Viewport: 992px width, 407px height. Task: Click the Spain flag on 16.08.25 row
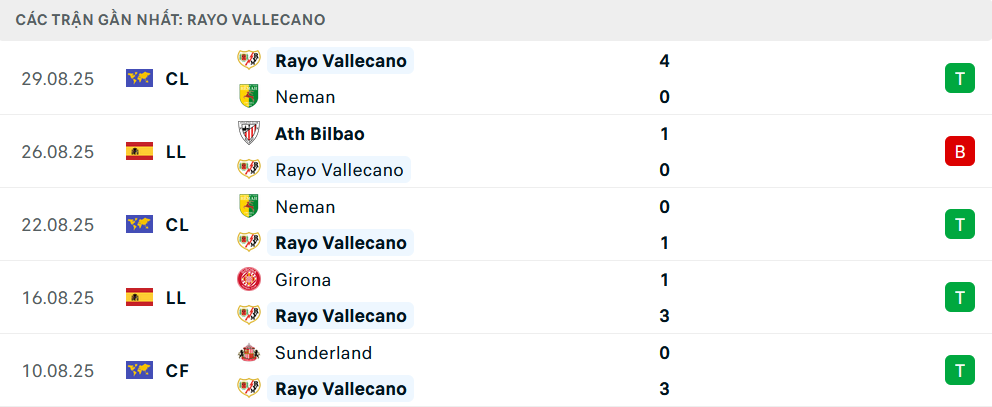(139, 298)
